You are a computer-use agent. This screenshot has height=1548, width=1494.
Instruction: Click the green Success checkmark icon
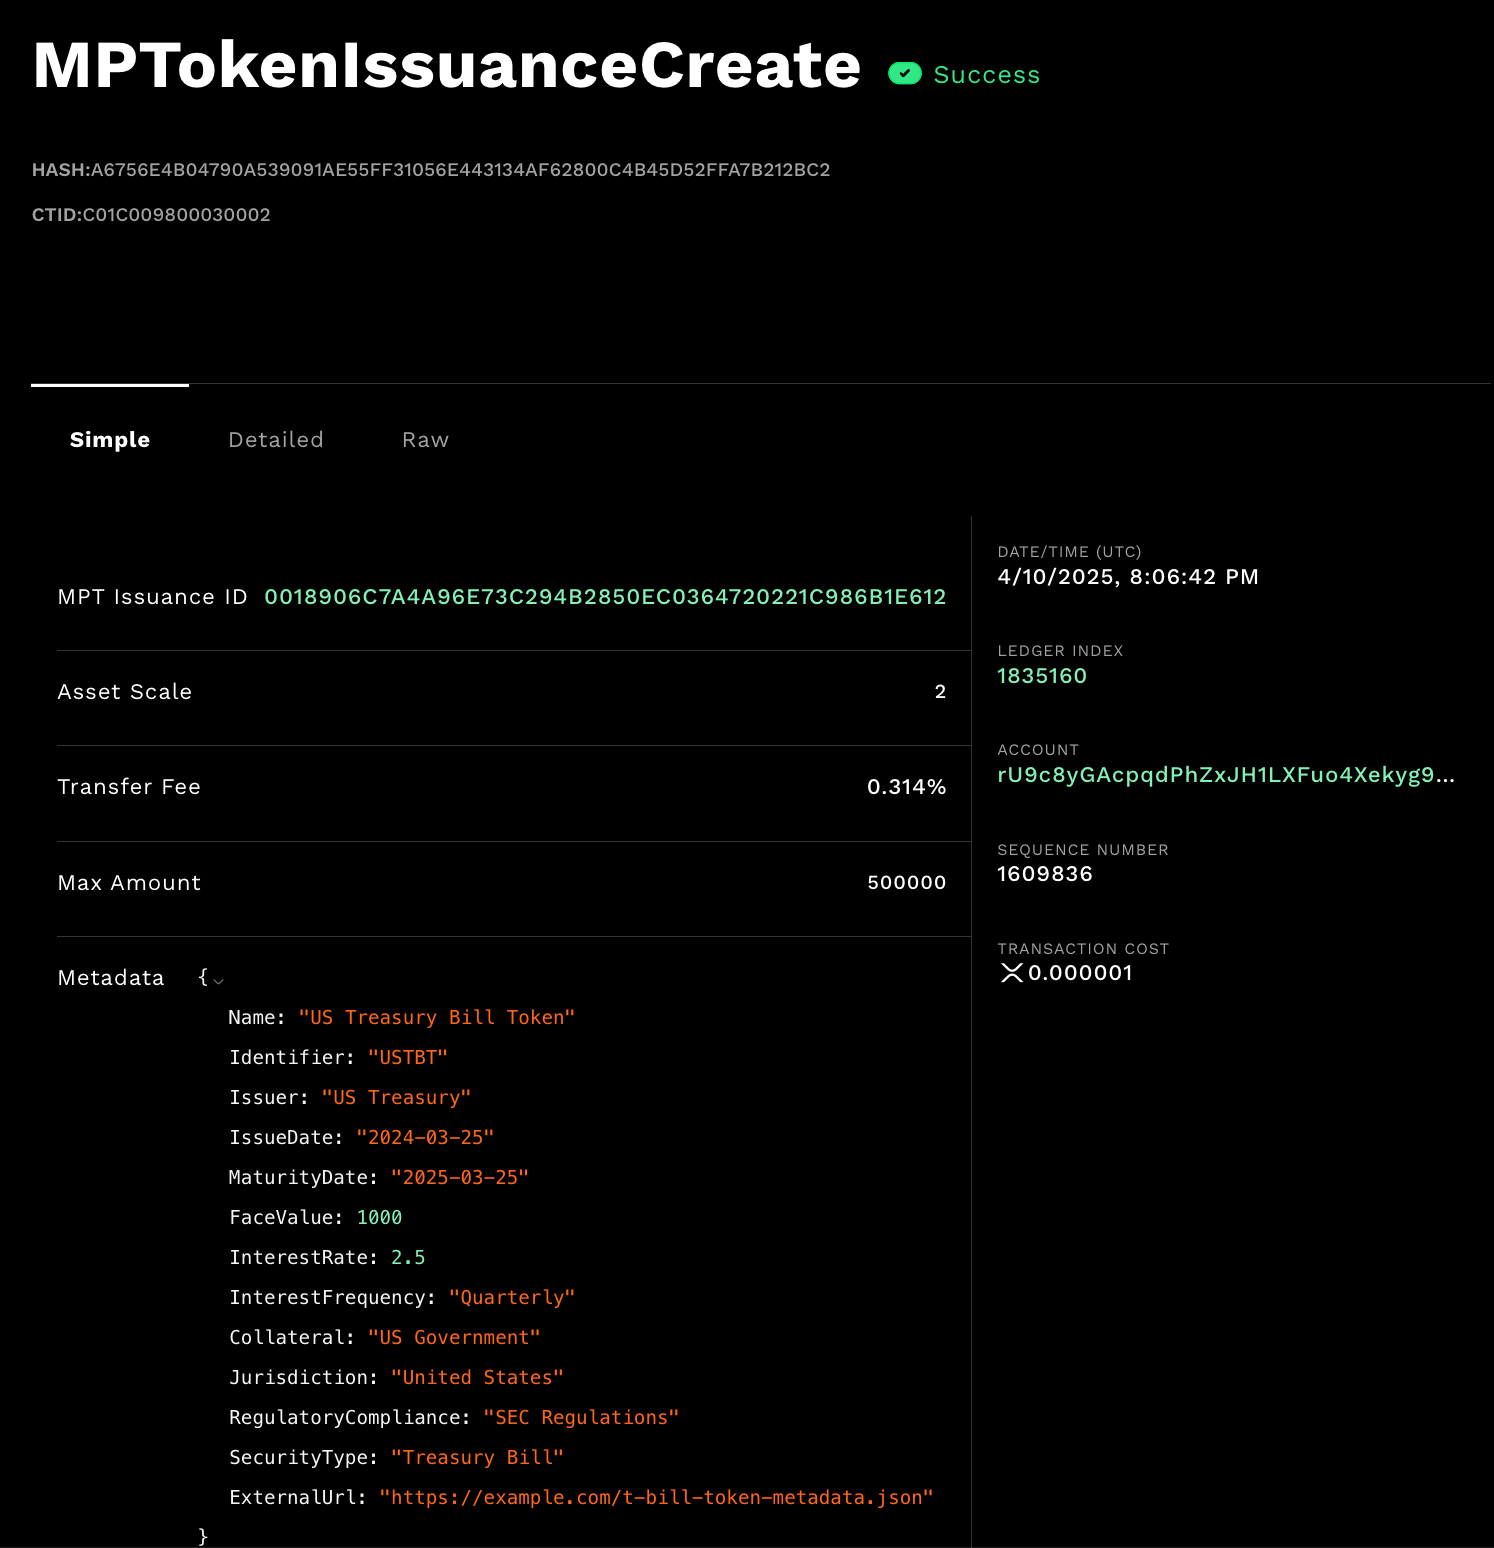tap(904, 74)
